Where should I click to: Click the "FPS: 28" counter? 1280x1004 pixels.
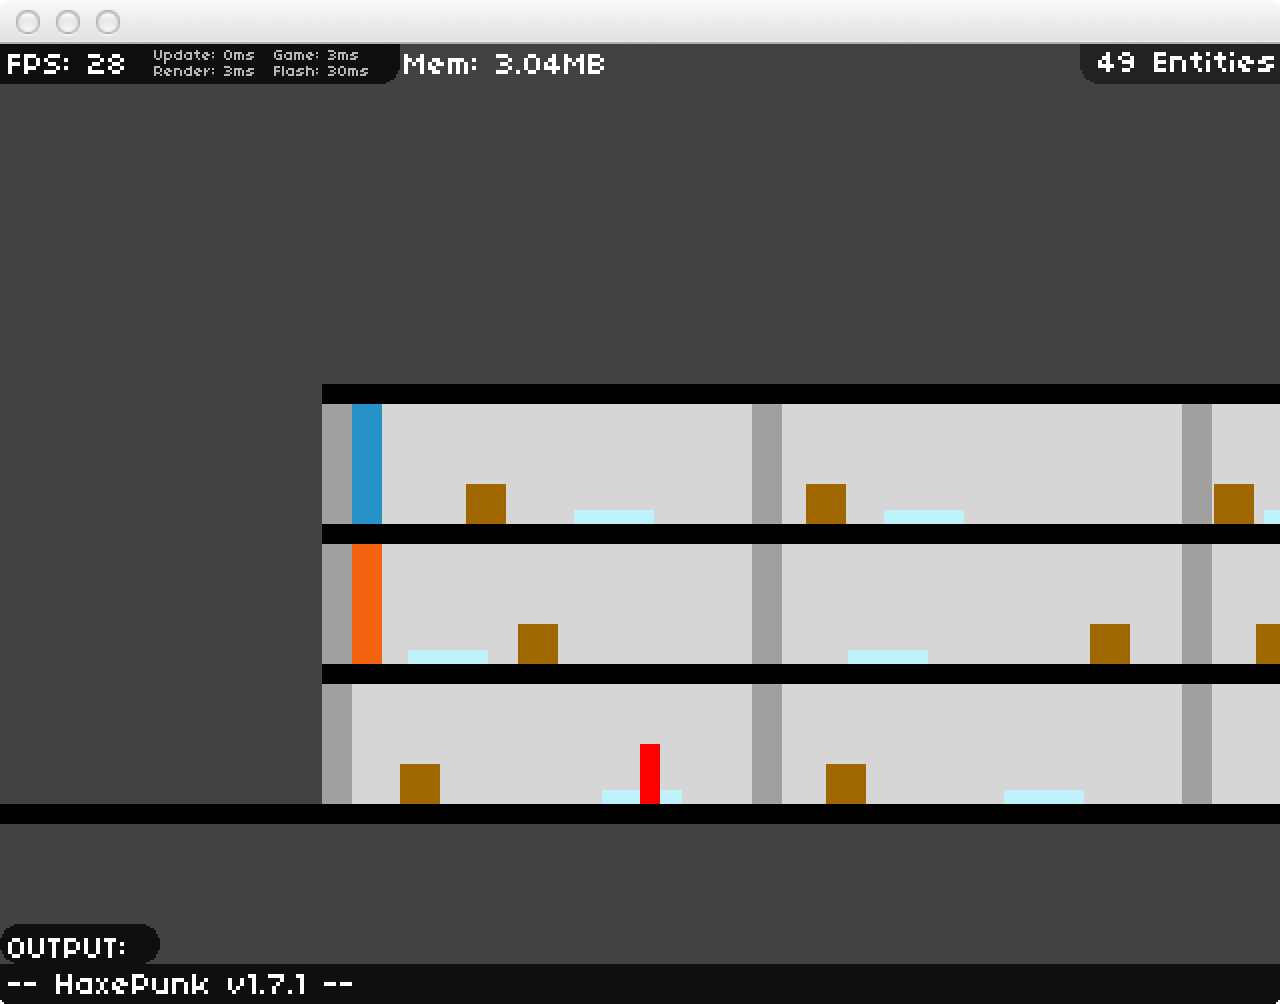click(66, 64)
